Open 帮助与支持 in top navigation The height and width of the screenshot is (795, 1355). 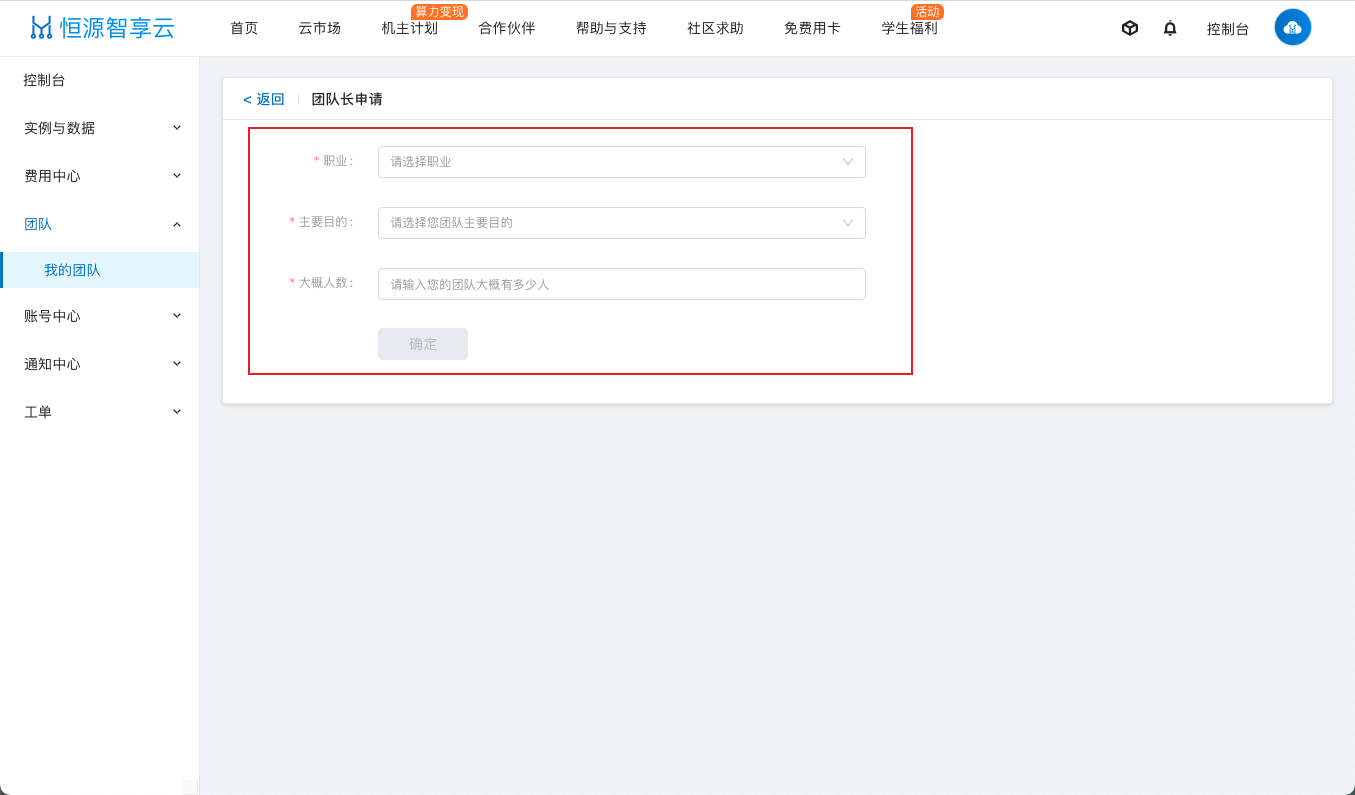tap(611, 28)
